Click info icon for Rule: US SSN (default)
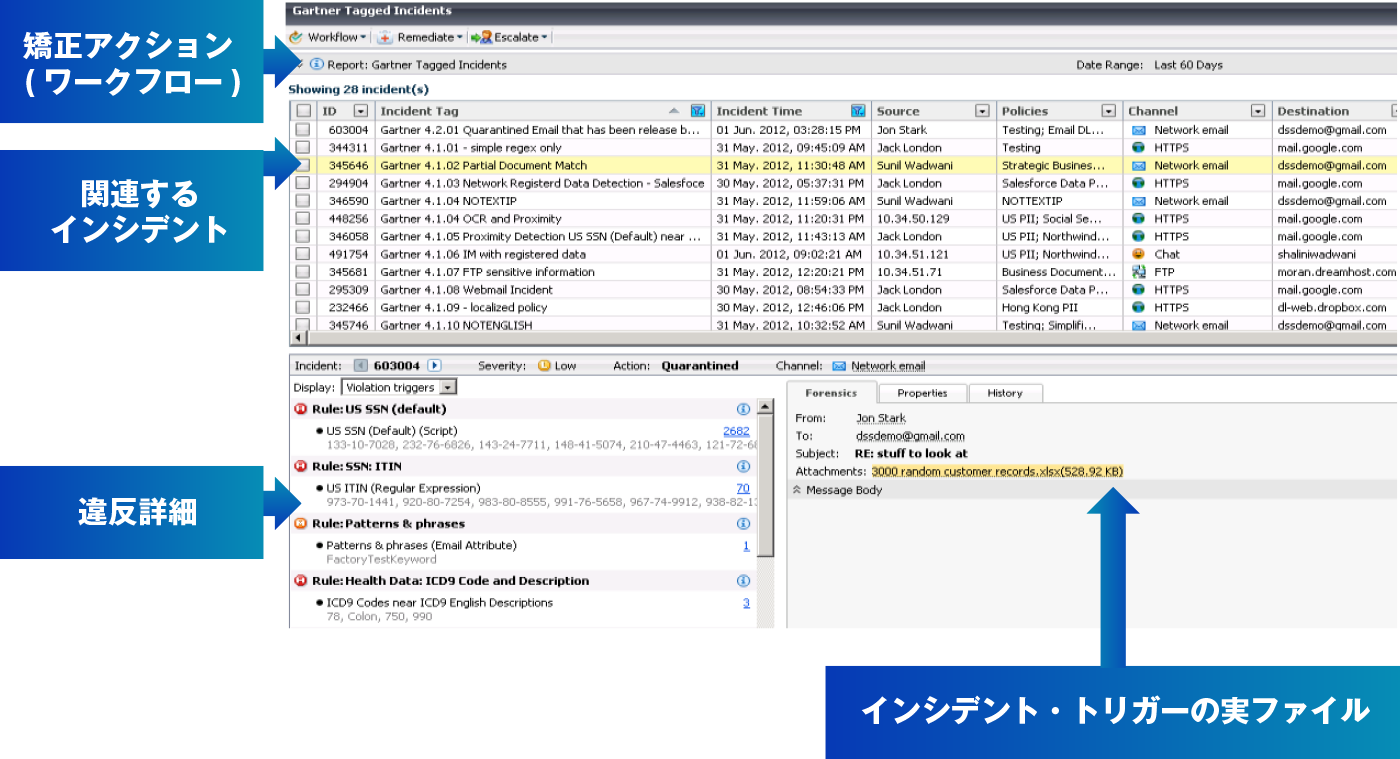 (743, 409)
